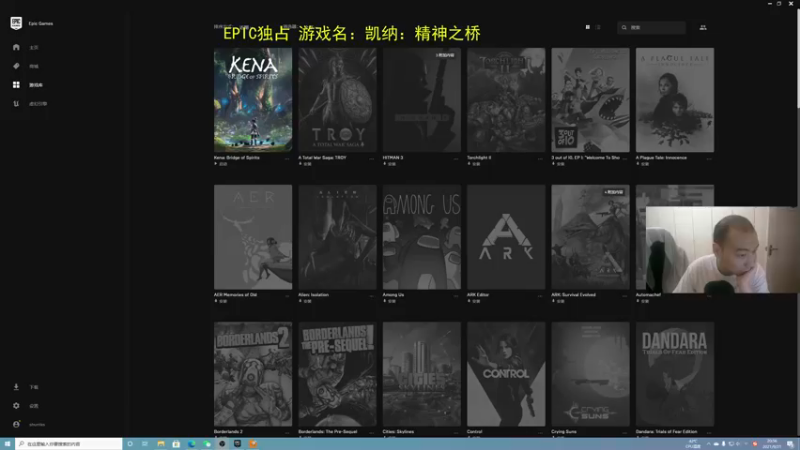Open Downloads from the sidebar
Viewport: 800px width, 450px height.
coord(16,387)
